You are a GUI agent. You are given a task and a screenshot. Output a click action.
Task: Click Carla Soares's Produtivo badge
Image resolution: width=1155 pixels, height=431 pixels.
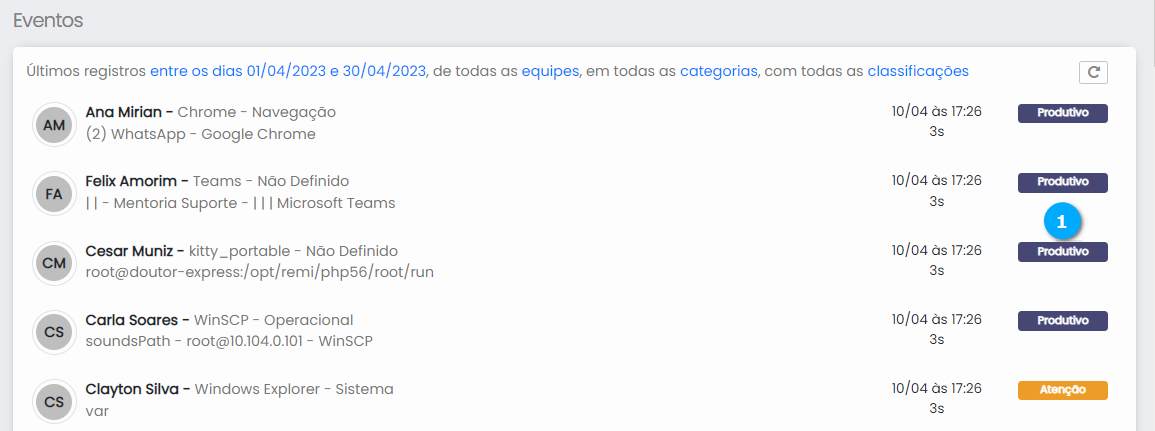tap(1062, 321)
